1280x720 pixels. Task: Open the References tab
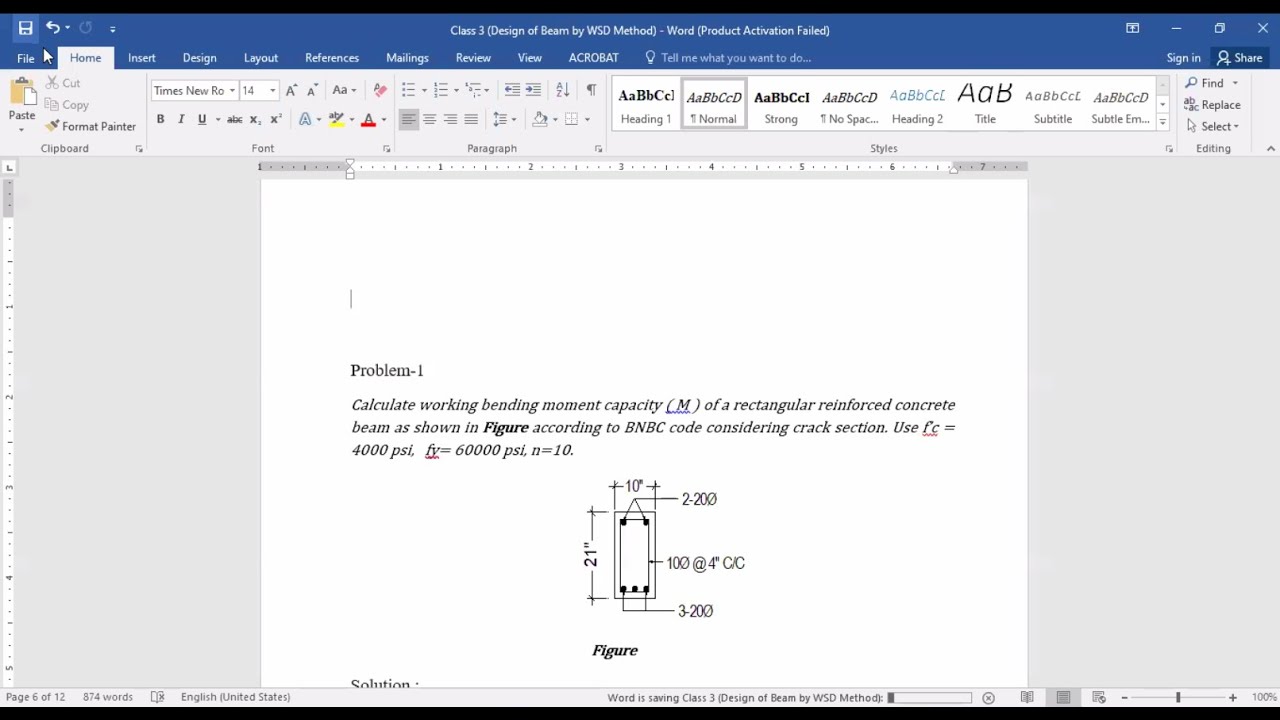(x=331, y=58)
